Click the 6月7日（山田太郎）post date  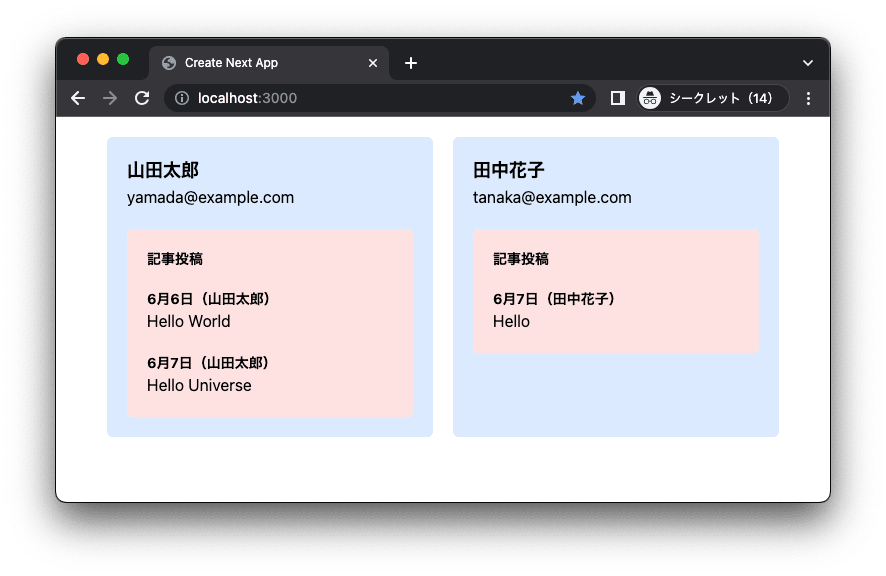pos(208,363)
